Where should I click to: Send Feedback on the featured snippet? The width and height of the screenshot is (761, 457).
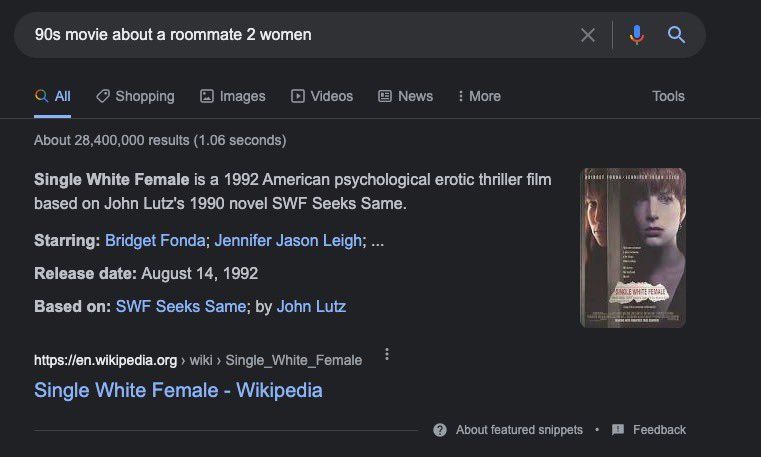click(x=649, y=430)
